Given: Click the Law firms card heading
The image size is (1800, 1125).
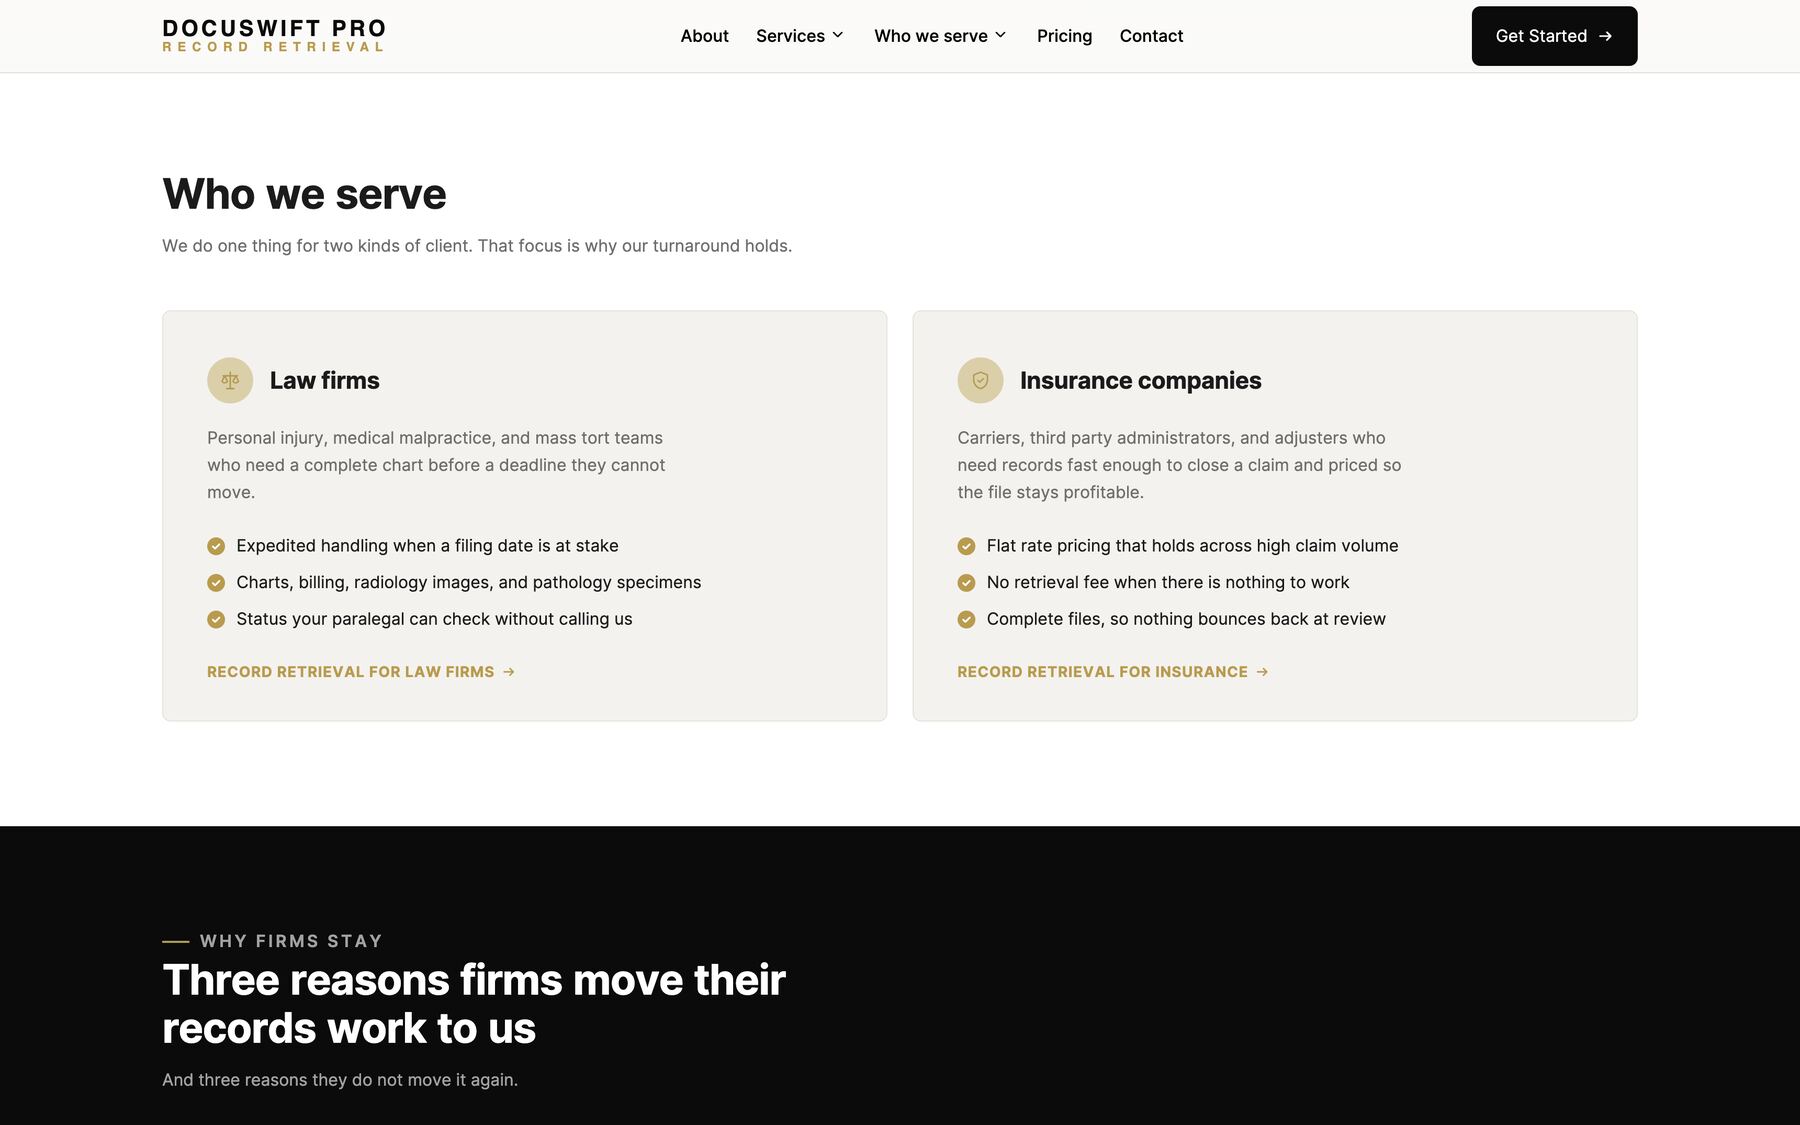Looking at the screenshot, I should (x=325, y=381).
